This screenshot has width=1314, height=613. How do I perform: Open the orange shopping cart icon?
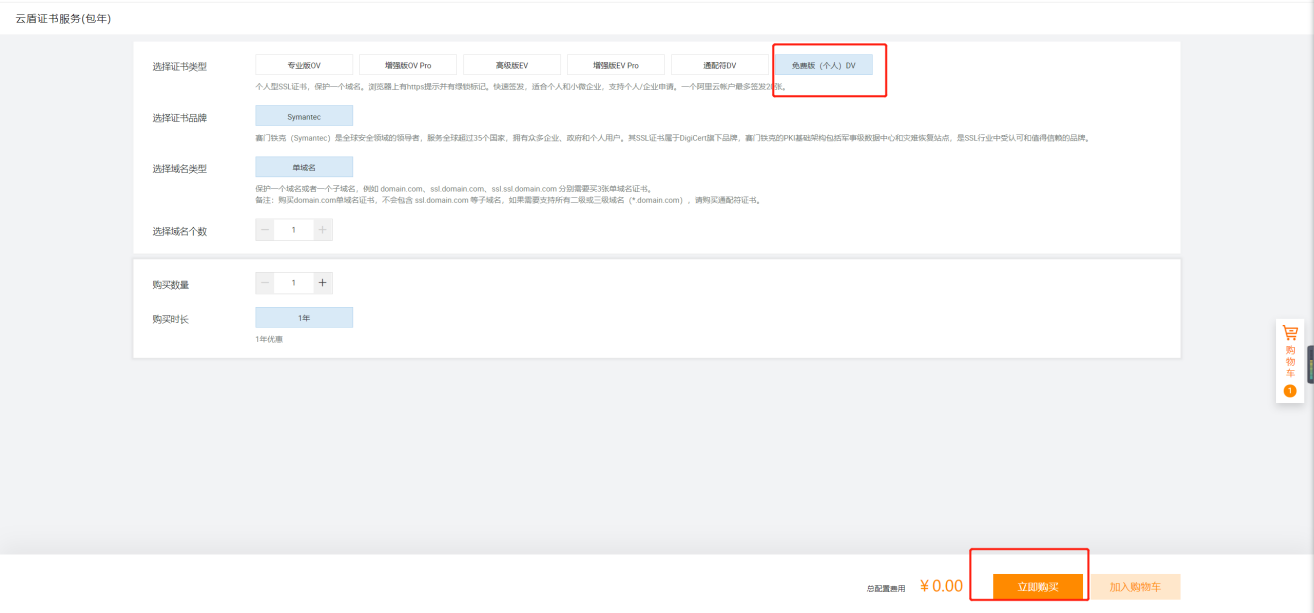(1290, 333)
